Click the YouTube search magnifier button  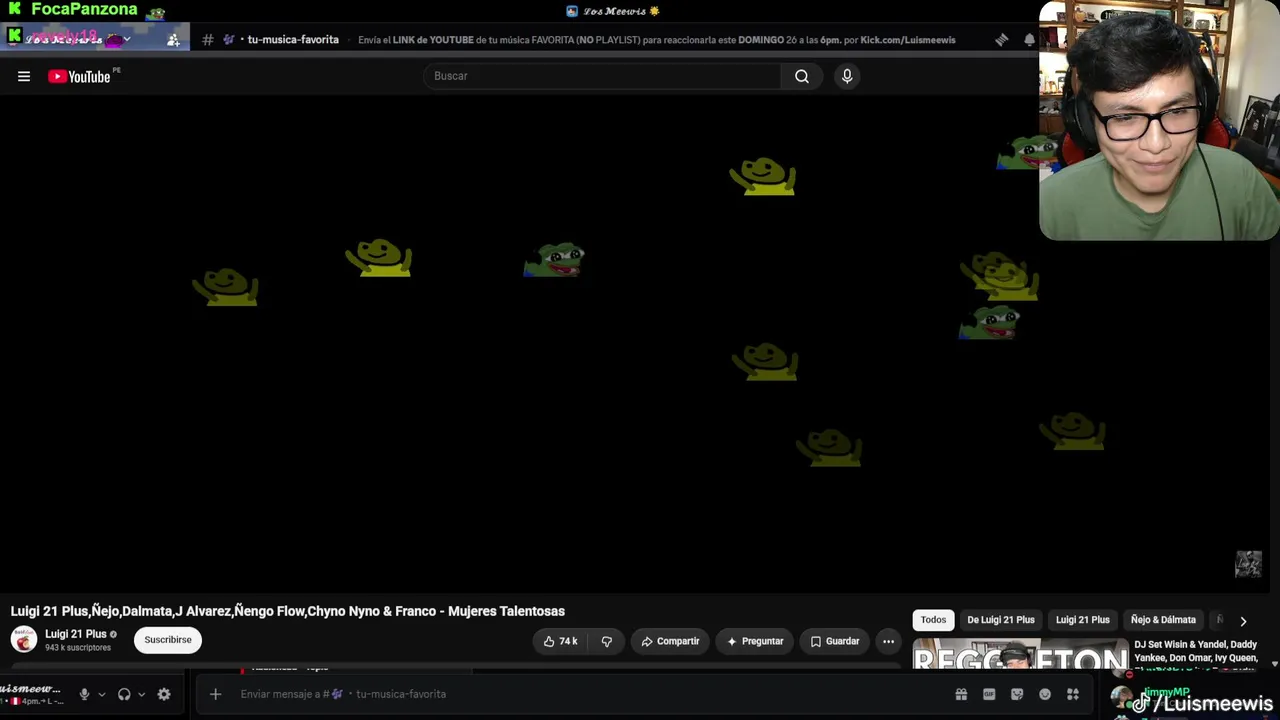pyautogui.click(x=802, y=76)
